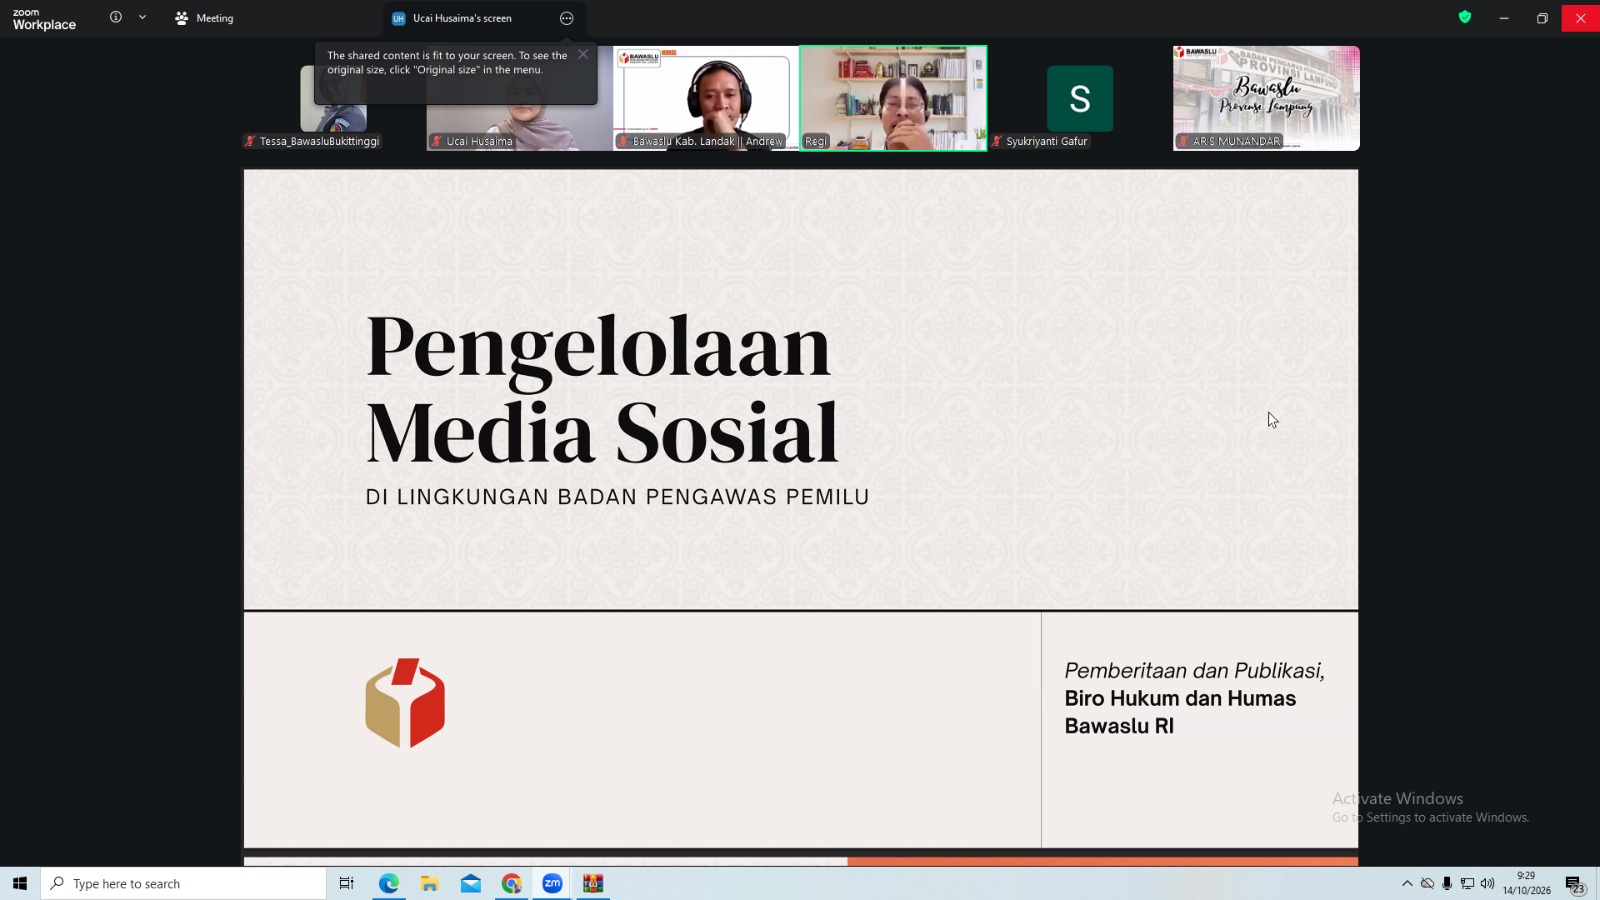
Task: Open the Windows notification center
Action: (x=1575, y=884)
